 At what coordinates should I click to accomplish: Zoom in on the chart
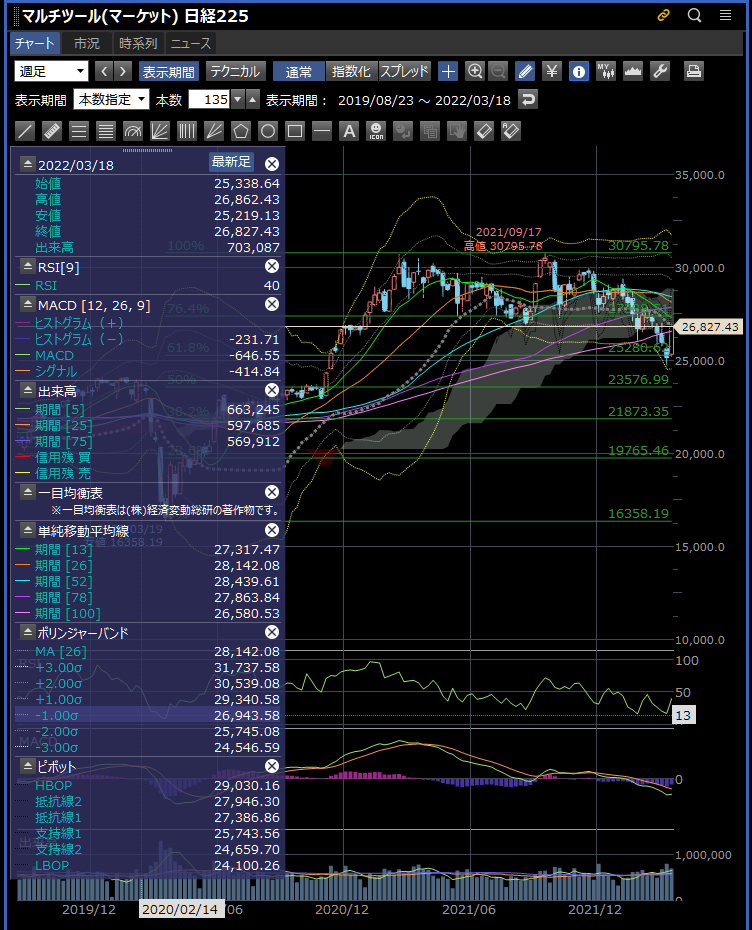(475, 71)
